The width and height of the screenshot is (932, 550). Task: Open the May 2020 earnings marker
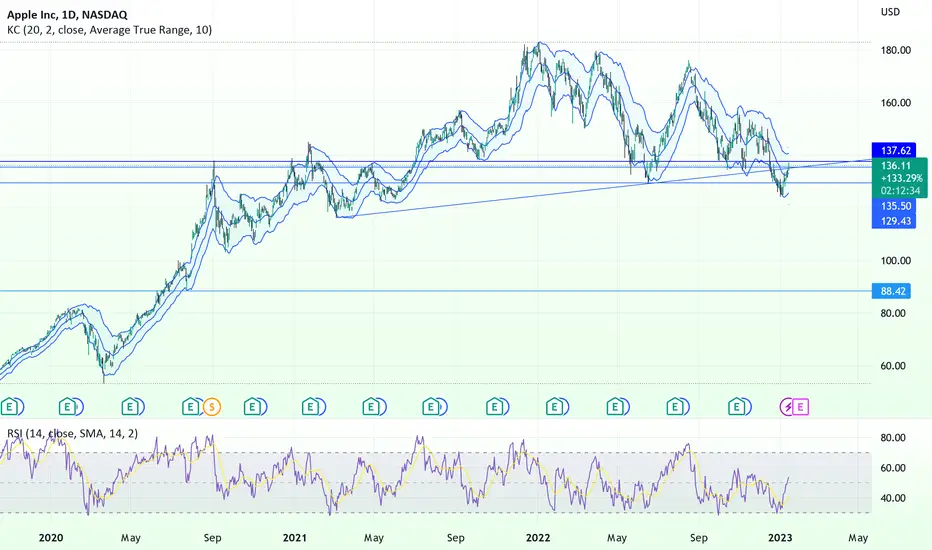tap(130, 407)
